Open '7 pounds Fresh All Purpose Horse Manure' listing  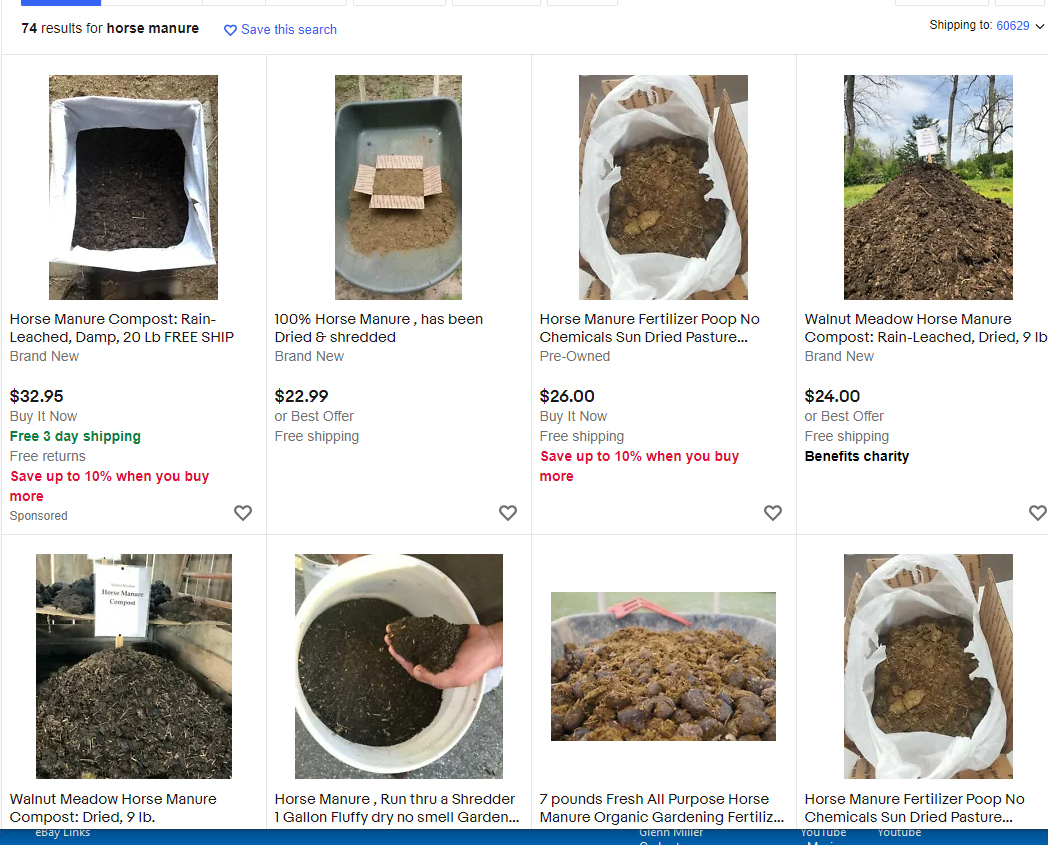(661, 808)
